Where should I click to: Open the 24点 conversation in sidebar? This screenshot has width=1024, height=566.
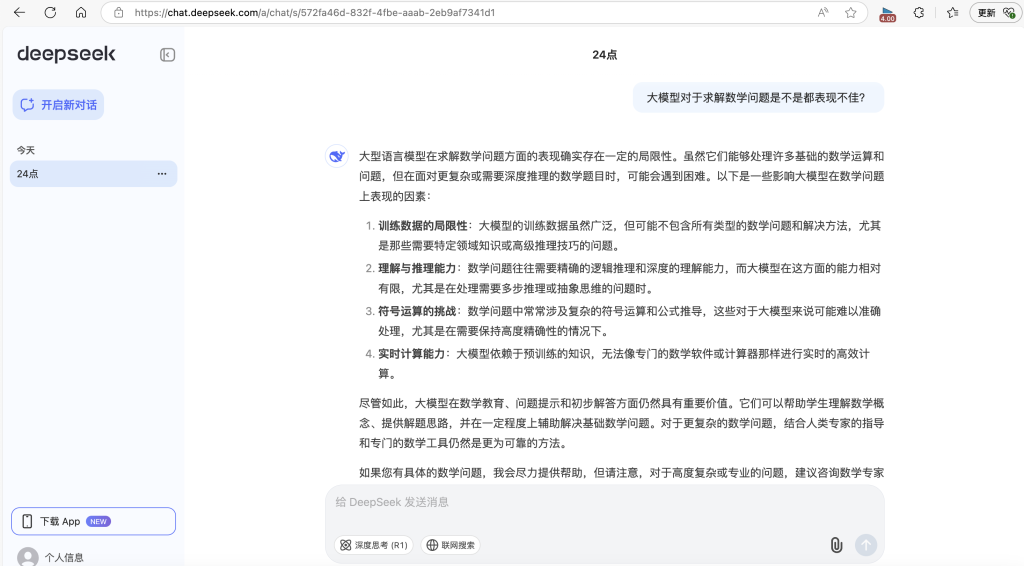pyautogui.click(x=93, y=174)
